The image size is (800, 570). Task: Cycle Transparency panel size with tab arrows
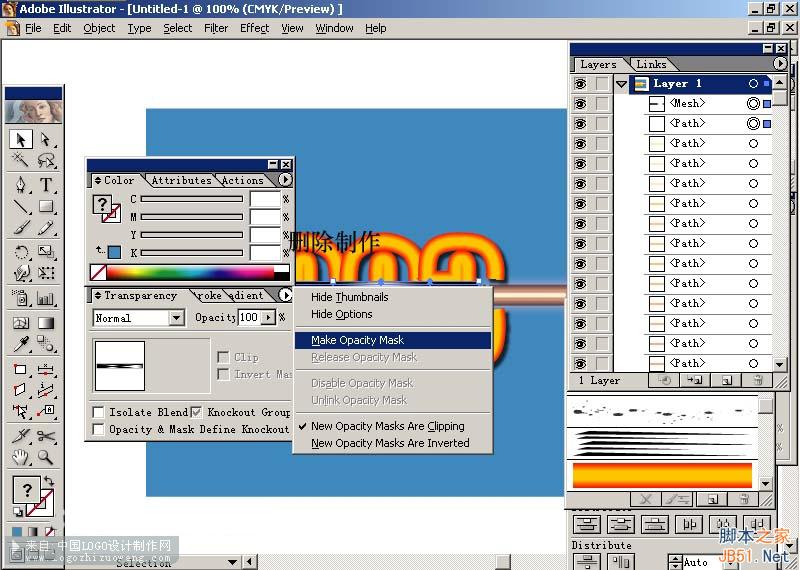98,295
